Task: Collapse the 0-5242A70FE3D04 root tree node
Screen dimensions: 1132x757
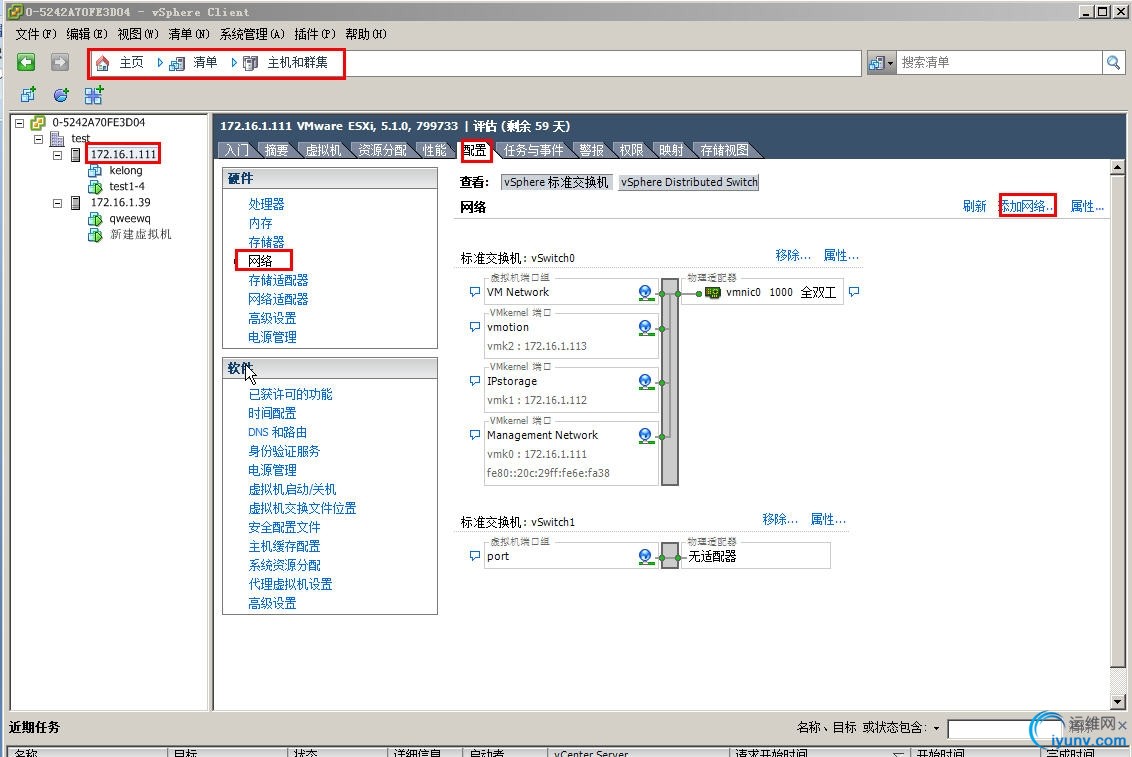Action: 19,123
